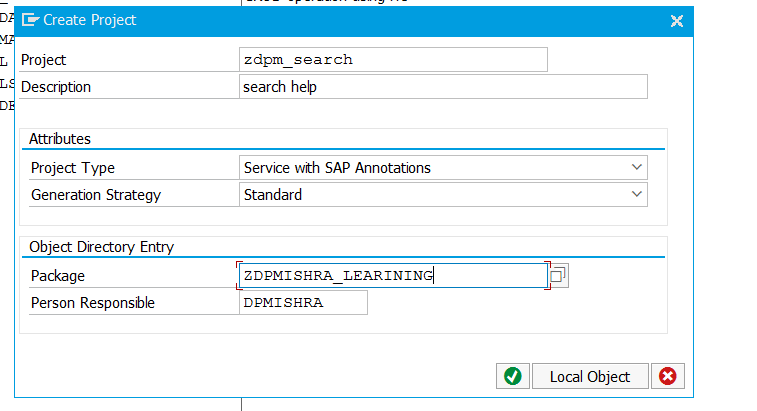Open Package value help icon

tap(559, 275)
